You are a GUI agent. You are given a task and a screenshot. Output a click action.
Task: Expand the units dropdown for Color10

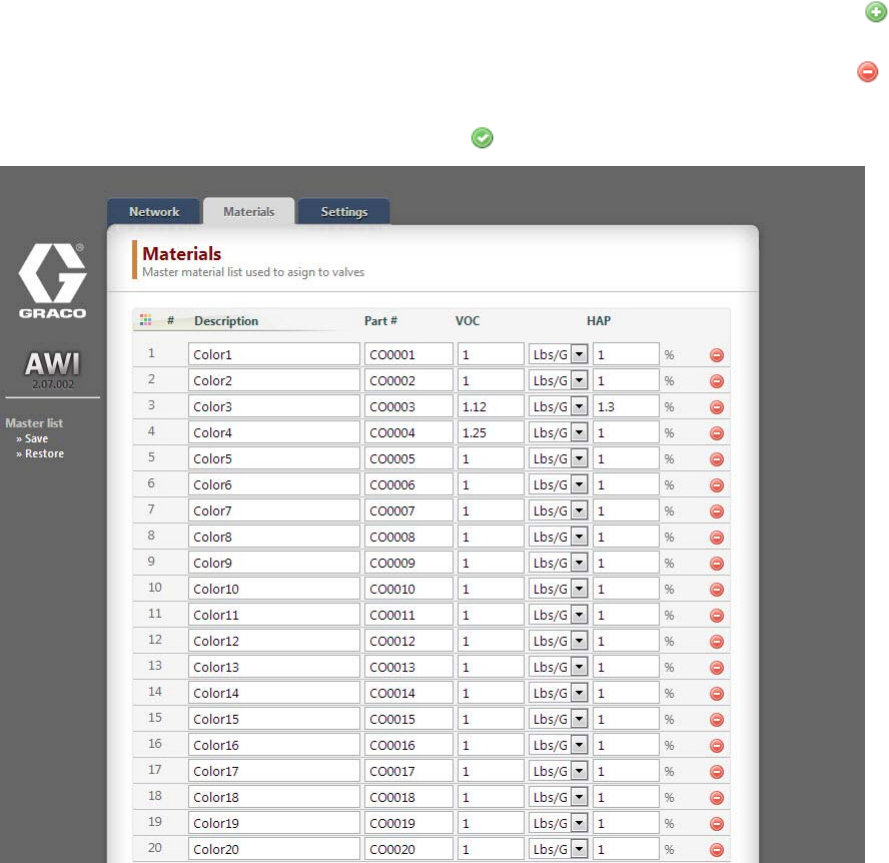pos(558,589)
